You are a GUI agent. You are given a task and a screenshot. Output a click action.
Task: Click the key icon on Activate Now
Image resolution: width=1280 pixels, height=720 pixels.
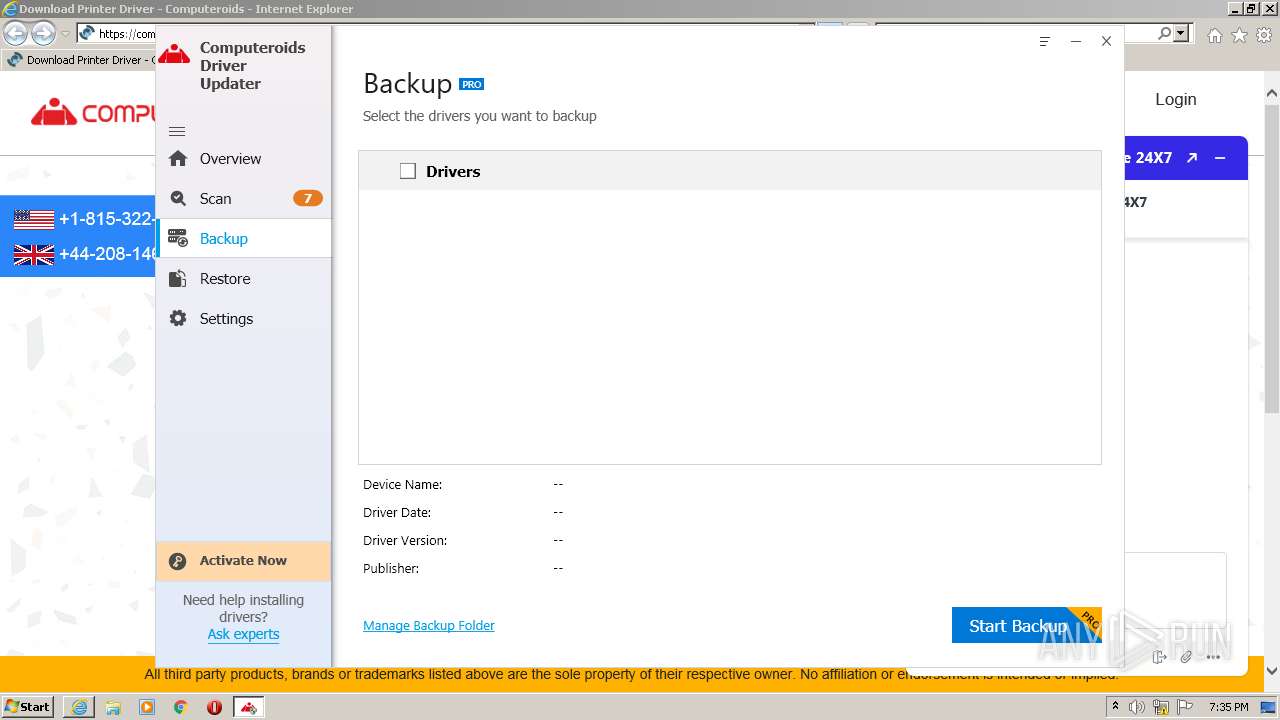178,561
